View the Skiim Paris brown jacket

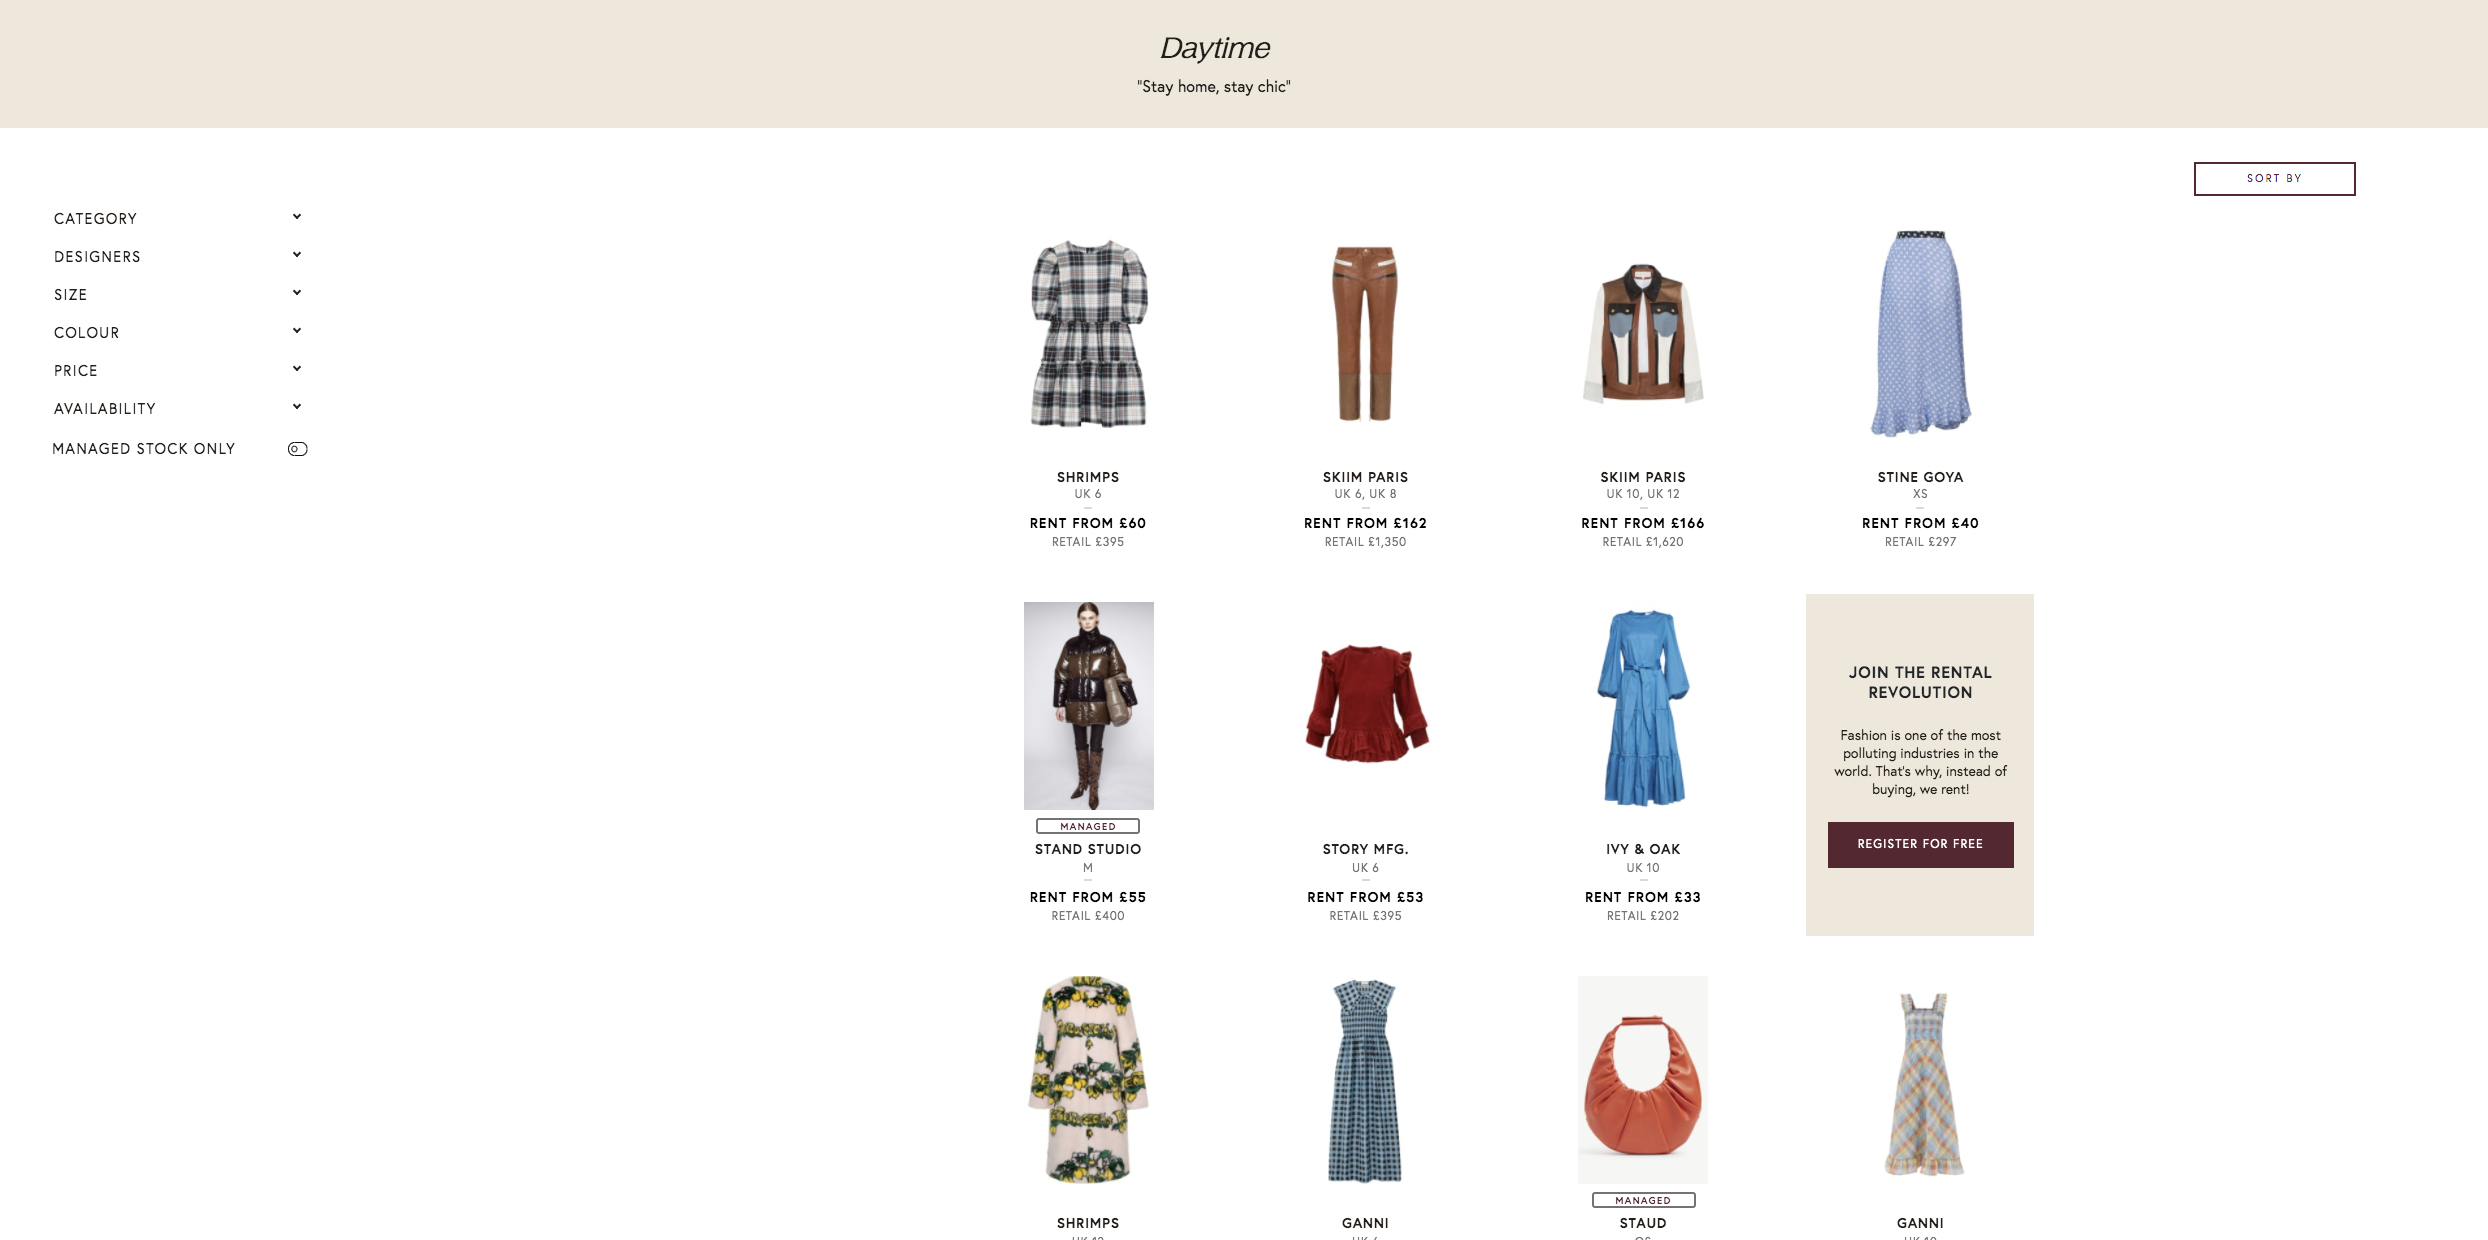pos(1643,334)
